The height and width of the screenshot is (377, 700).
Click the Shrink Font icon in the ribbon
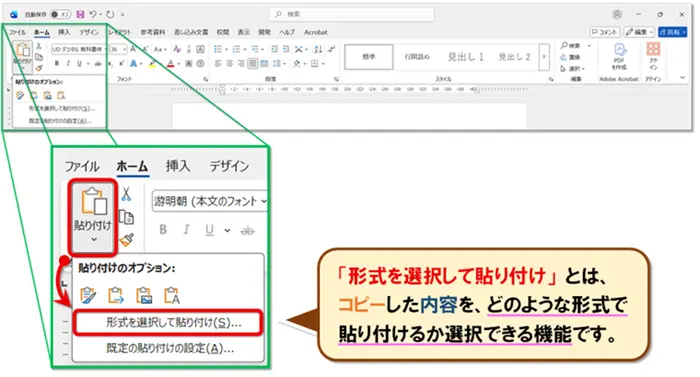tap(145, 49)
